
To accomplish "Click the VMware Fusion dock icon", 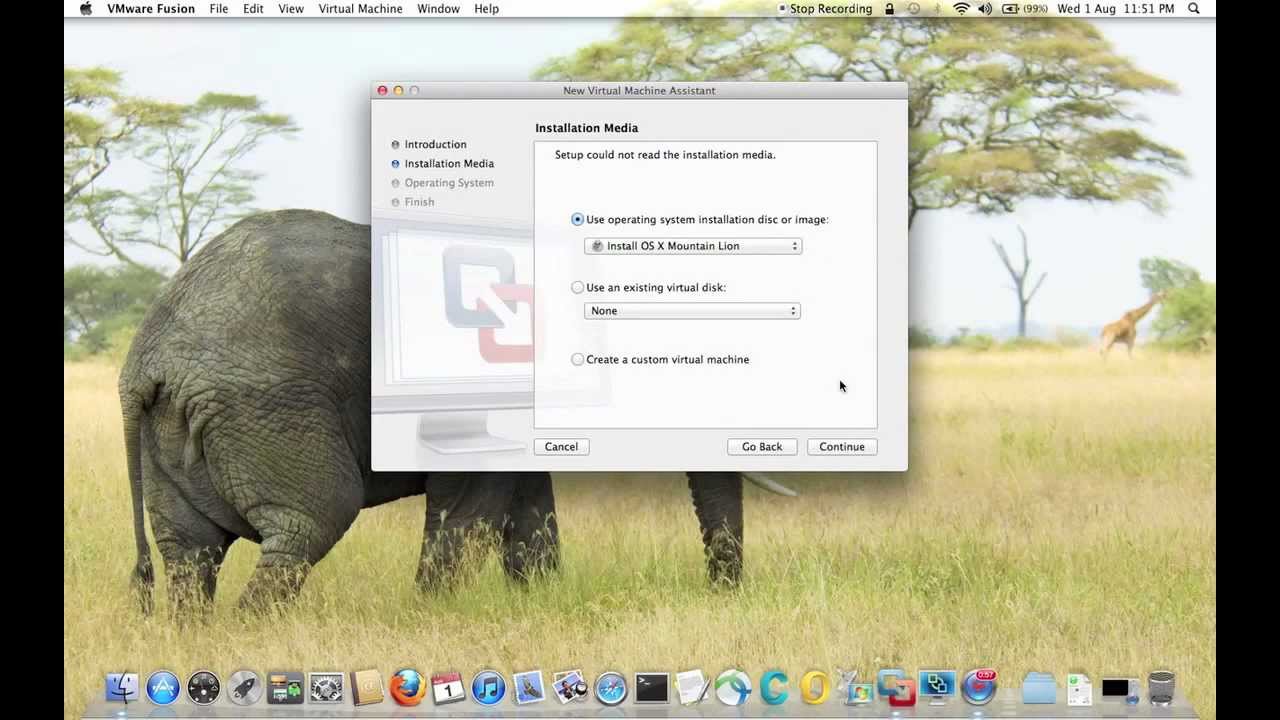I will (x=896, y=688).
